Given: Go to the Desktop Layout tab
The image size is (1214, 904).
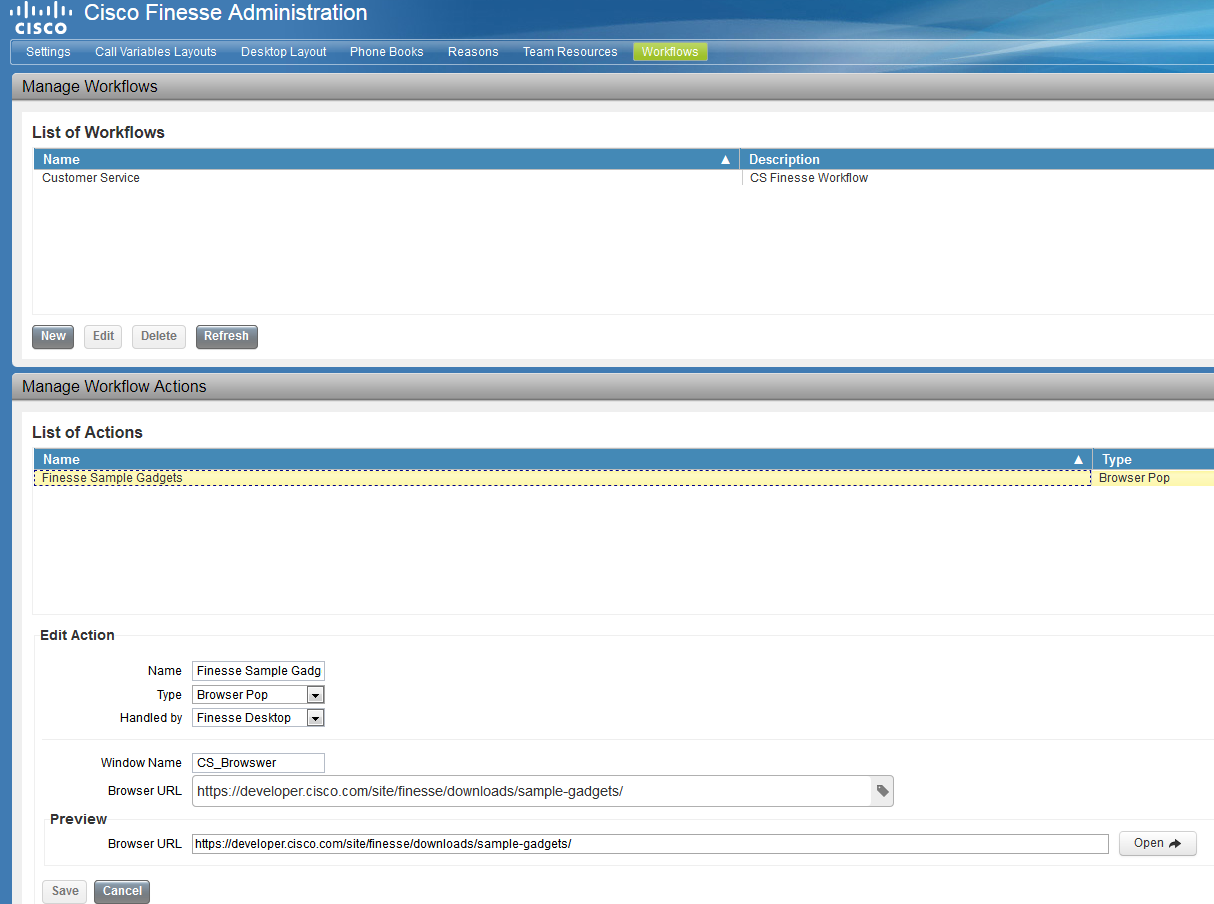Looking at the screenshot, I should coord(284,52).
